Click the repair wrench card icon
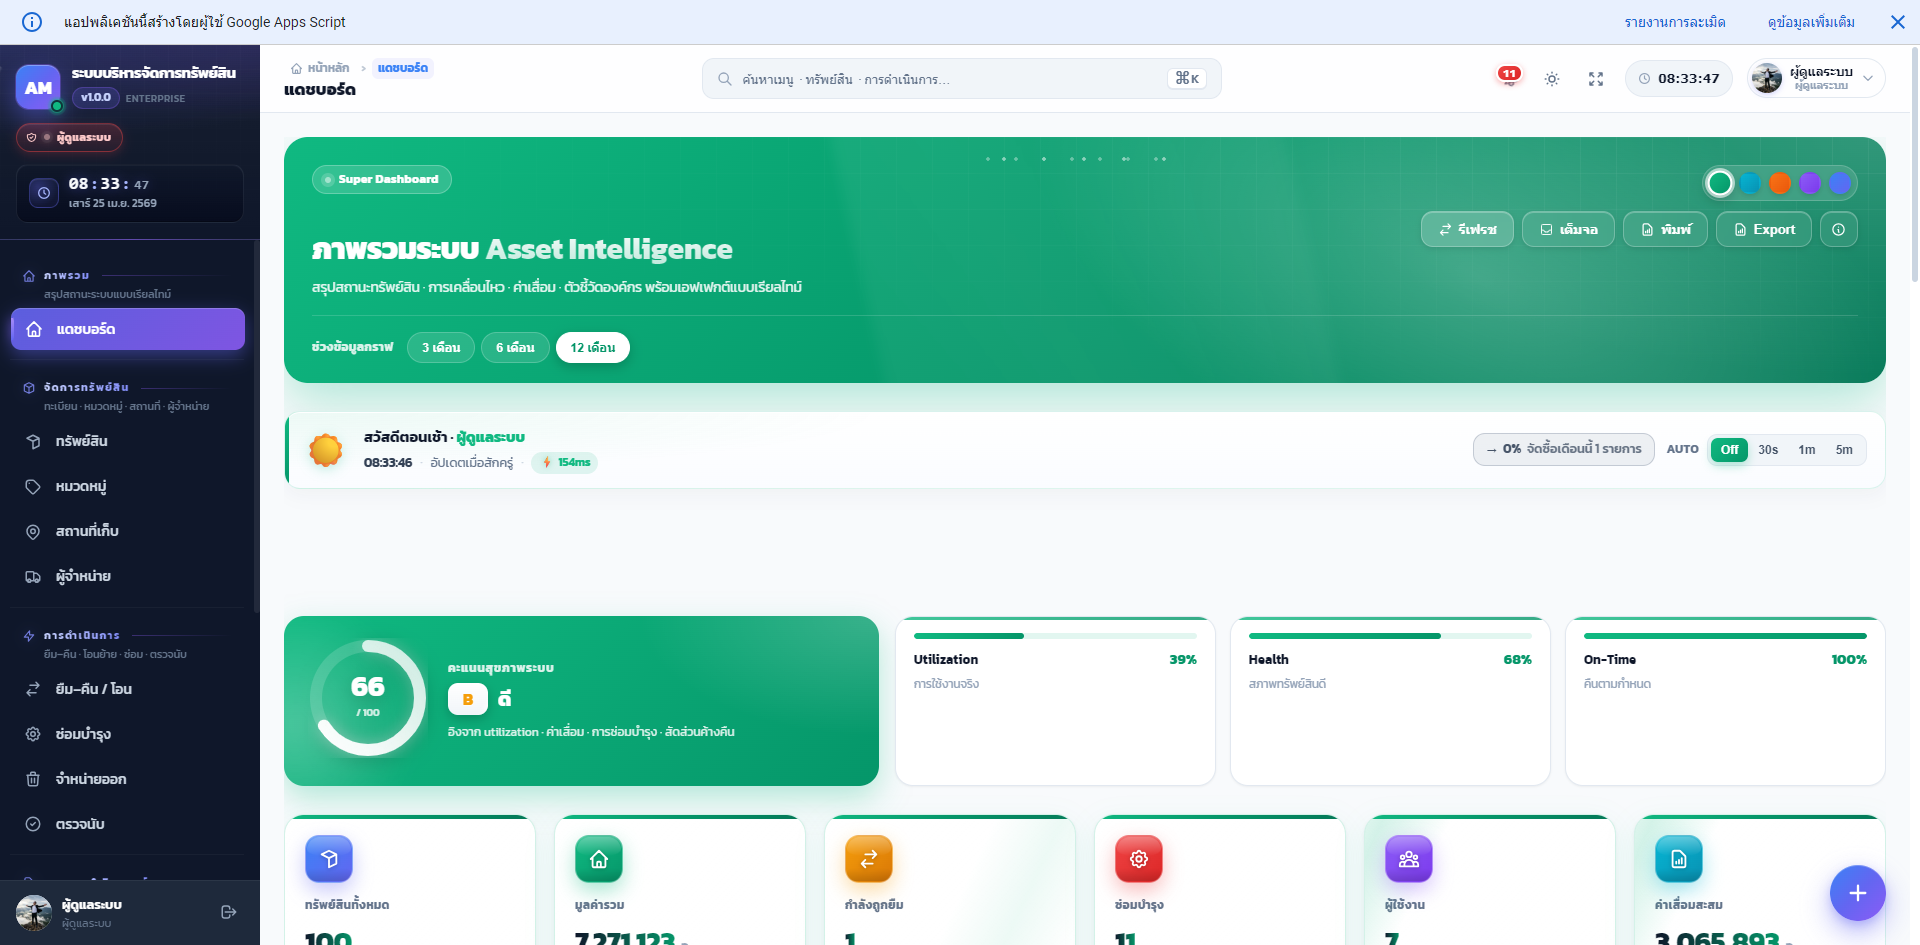1920x945 pixels. 1138,859
